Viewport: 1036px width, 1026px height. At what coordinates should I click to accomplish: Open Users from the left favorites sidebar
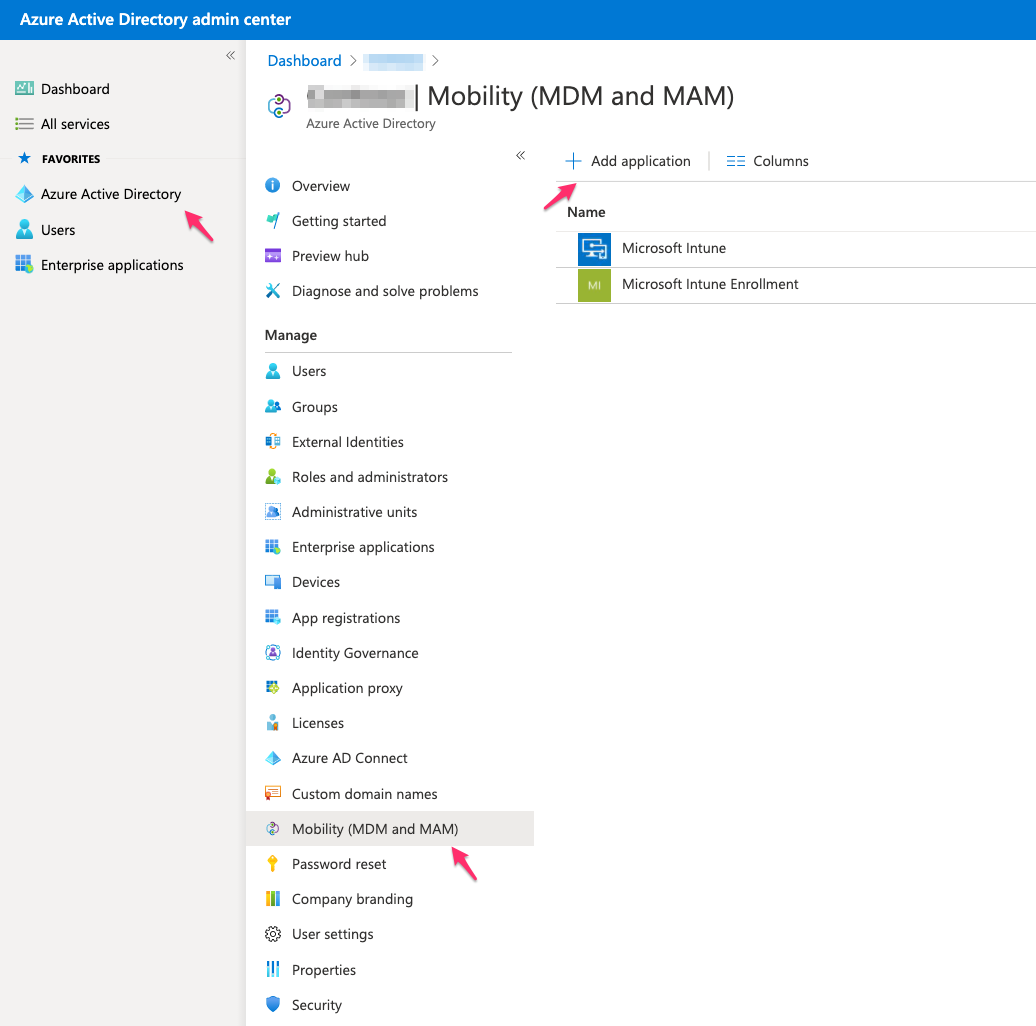click(58, 229)
